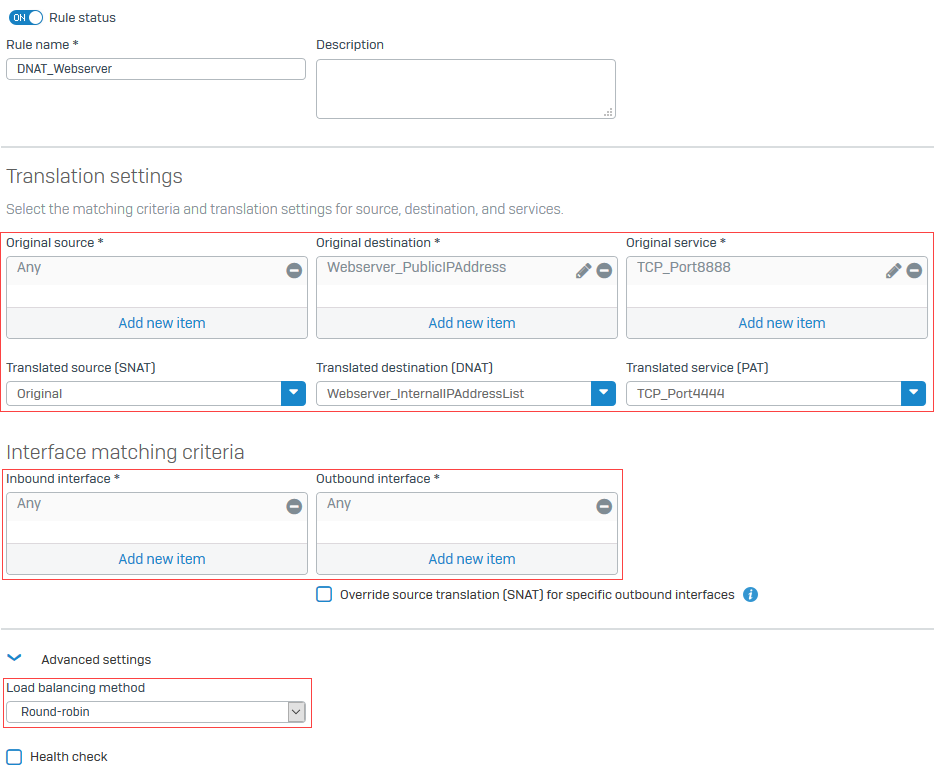Open Load balancing method Round-robin dropdown
The height and width of the screenshot is (776, 934).
point(295,712)
